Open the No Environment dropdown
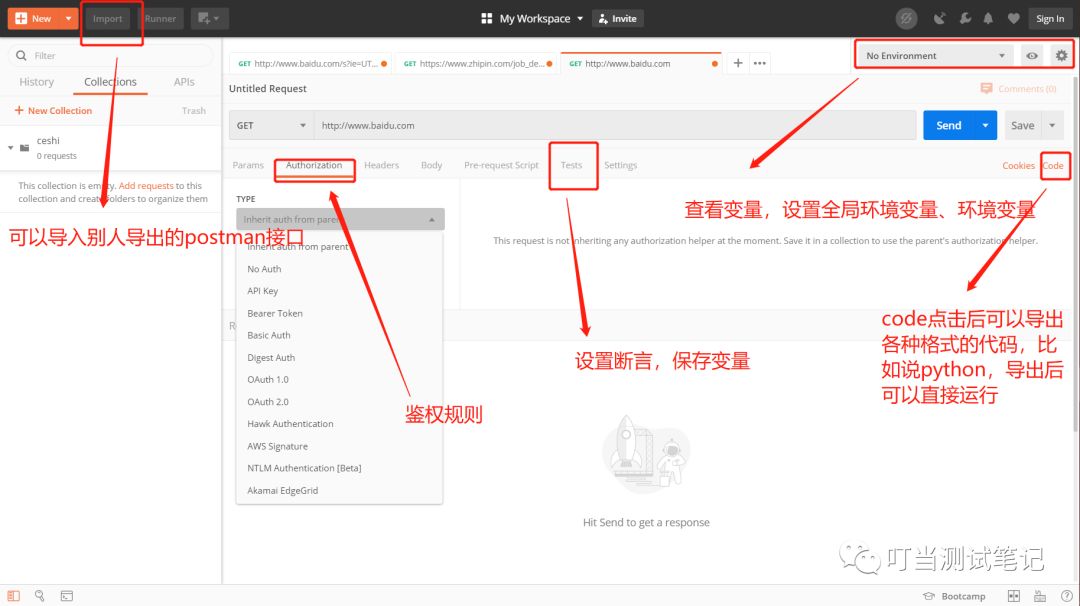Screen dimensions: 1080x606 [933, 56]
